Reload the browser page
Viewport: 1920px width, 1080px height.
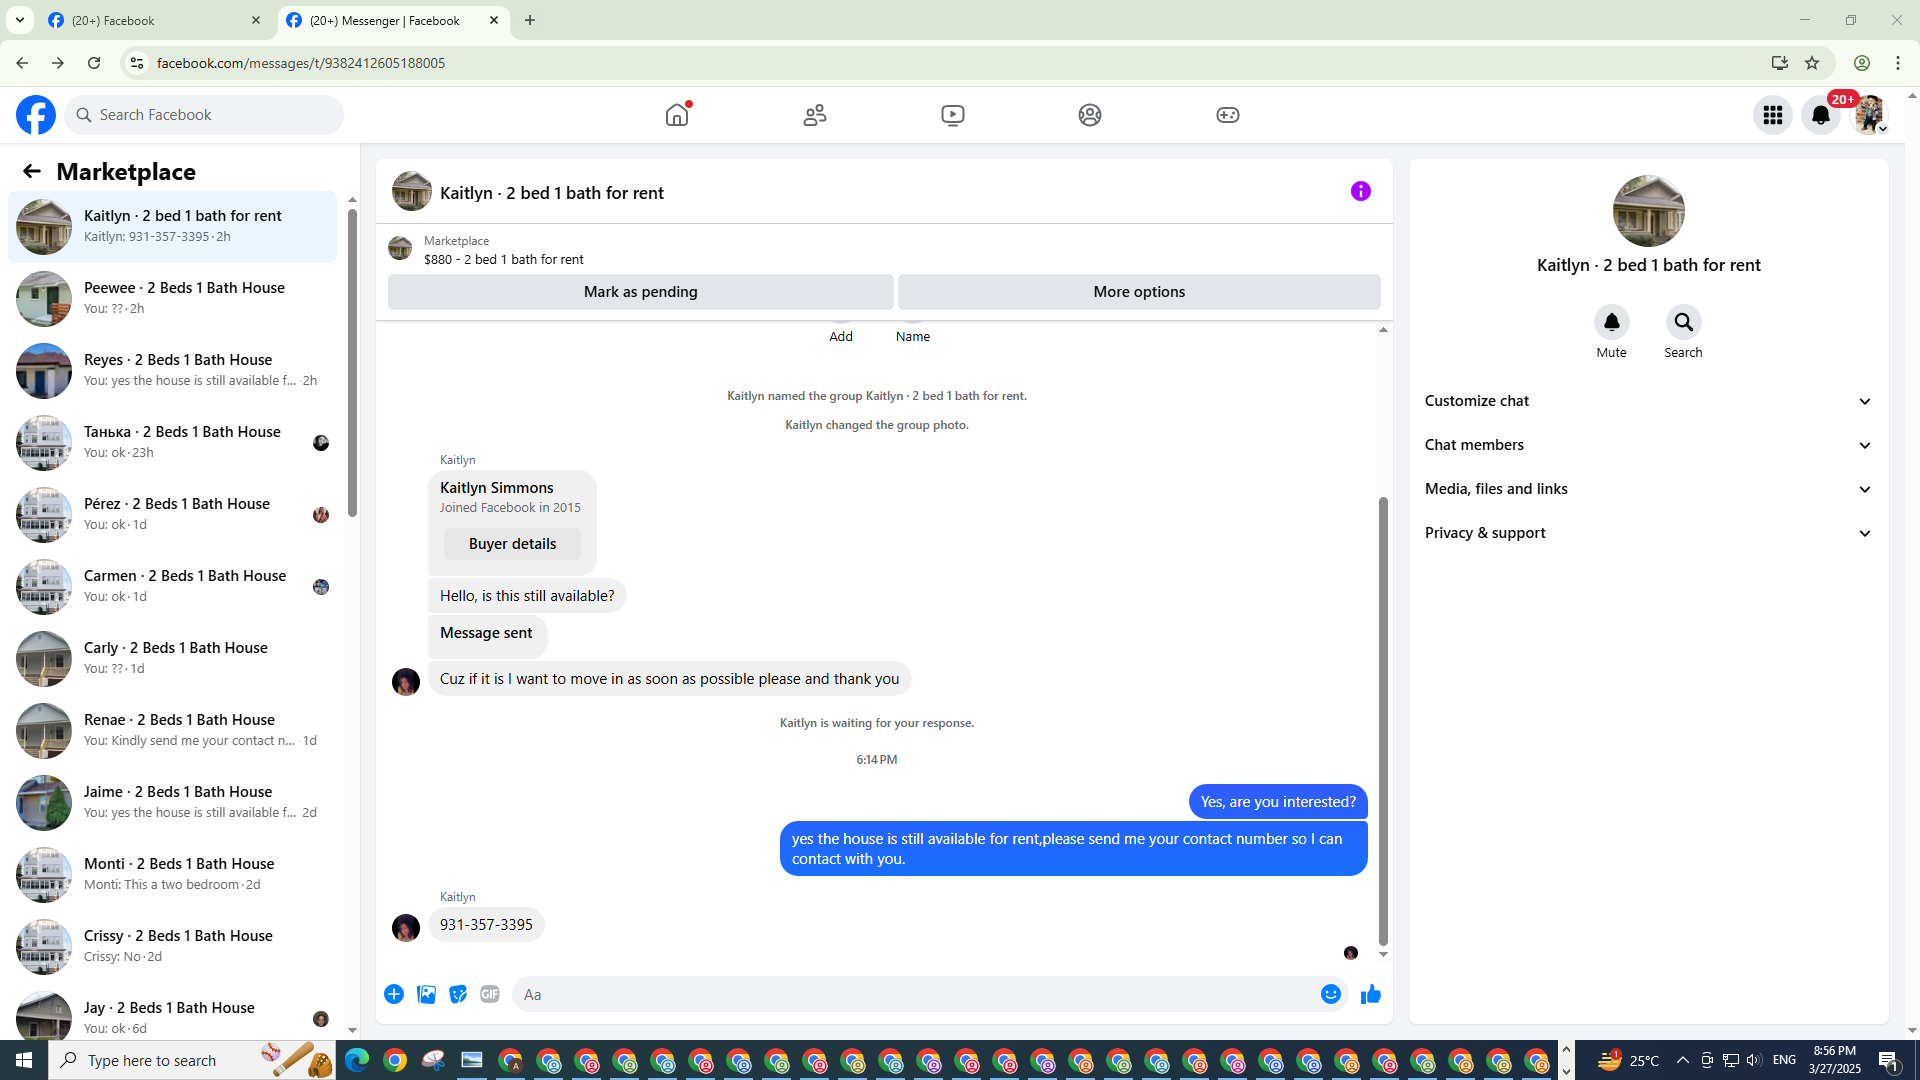click(x=94, y=63)
